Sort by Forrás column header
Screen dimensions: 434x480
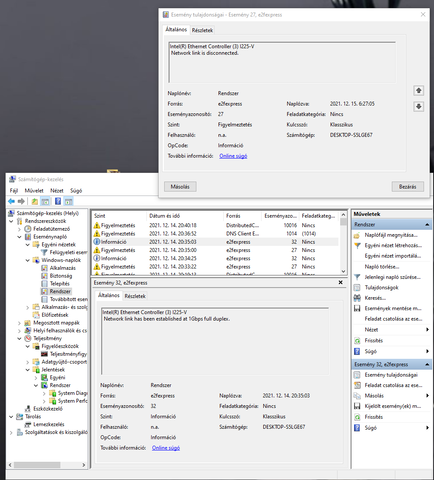[x=242, y=216]
